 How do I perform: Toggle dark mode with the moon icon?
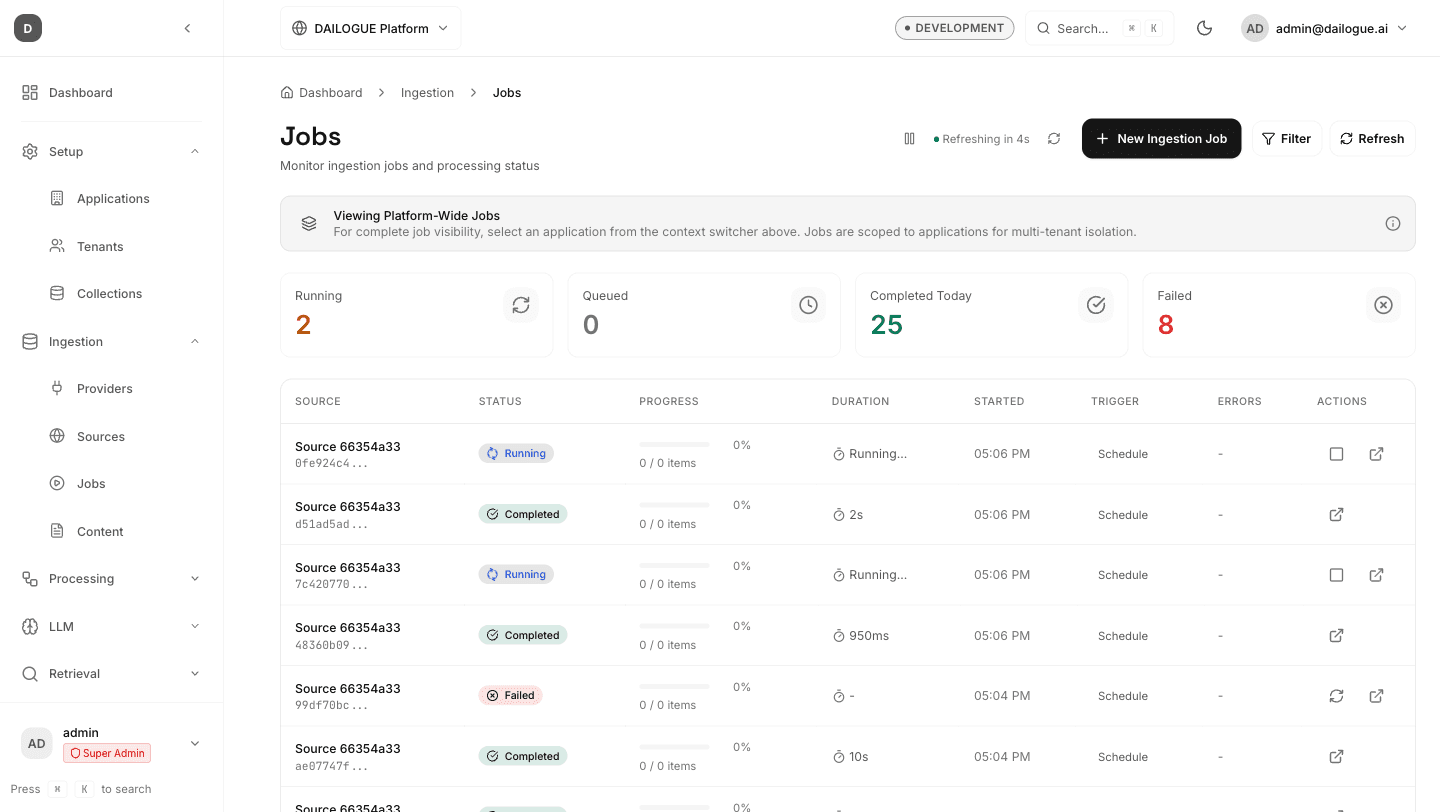[1204, 28]
